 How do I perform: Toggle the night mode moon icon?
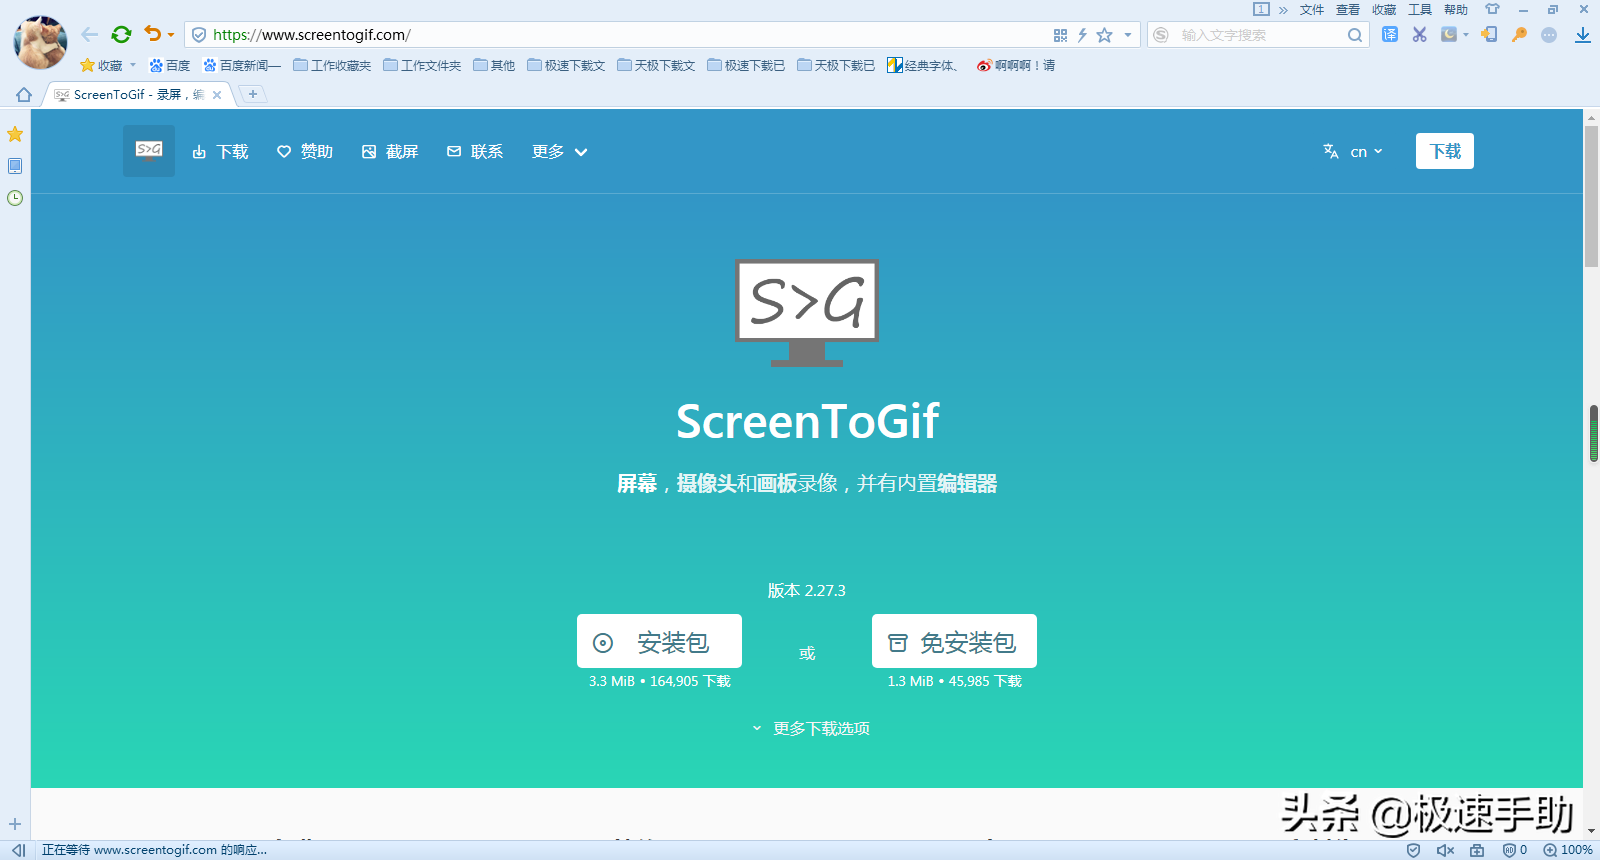1448,34
